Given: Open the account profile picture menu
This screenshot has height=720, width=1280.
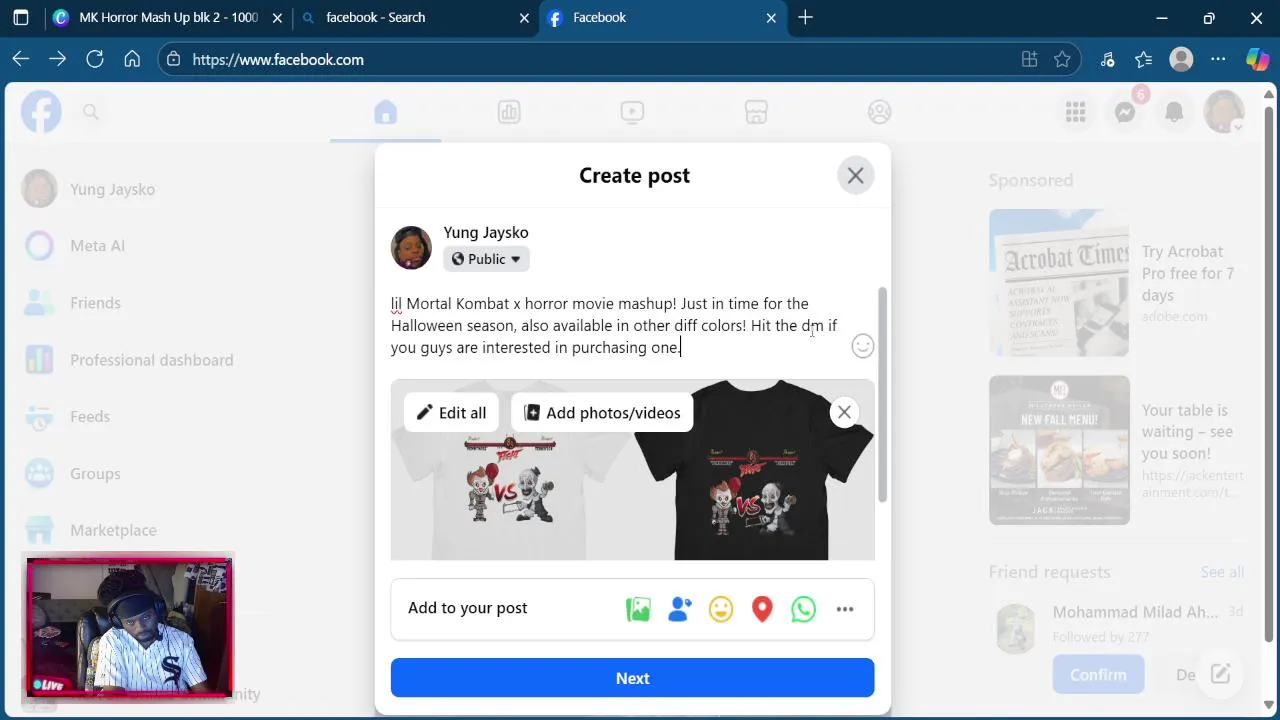Looking at the screenshot, I should [x=1223, y=112].
